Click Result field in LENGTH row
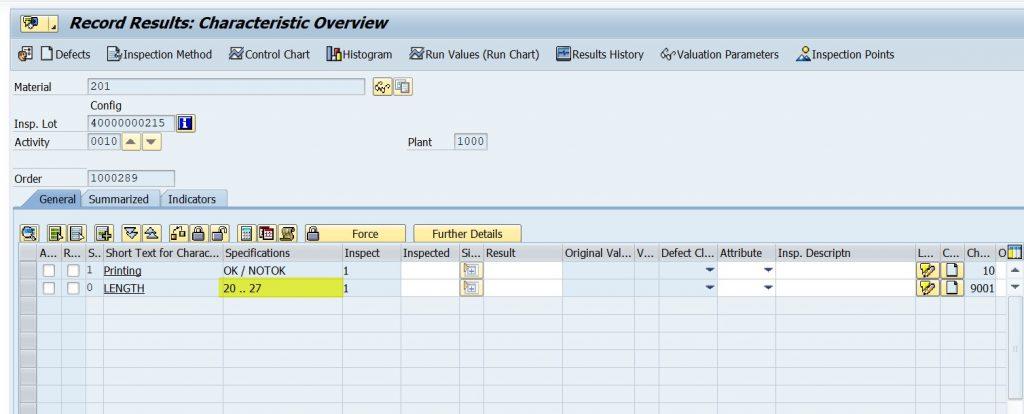 [x=523, y=288]
